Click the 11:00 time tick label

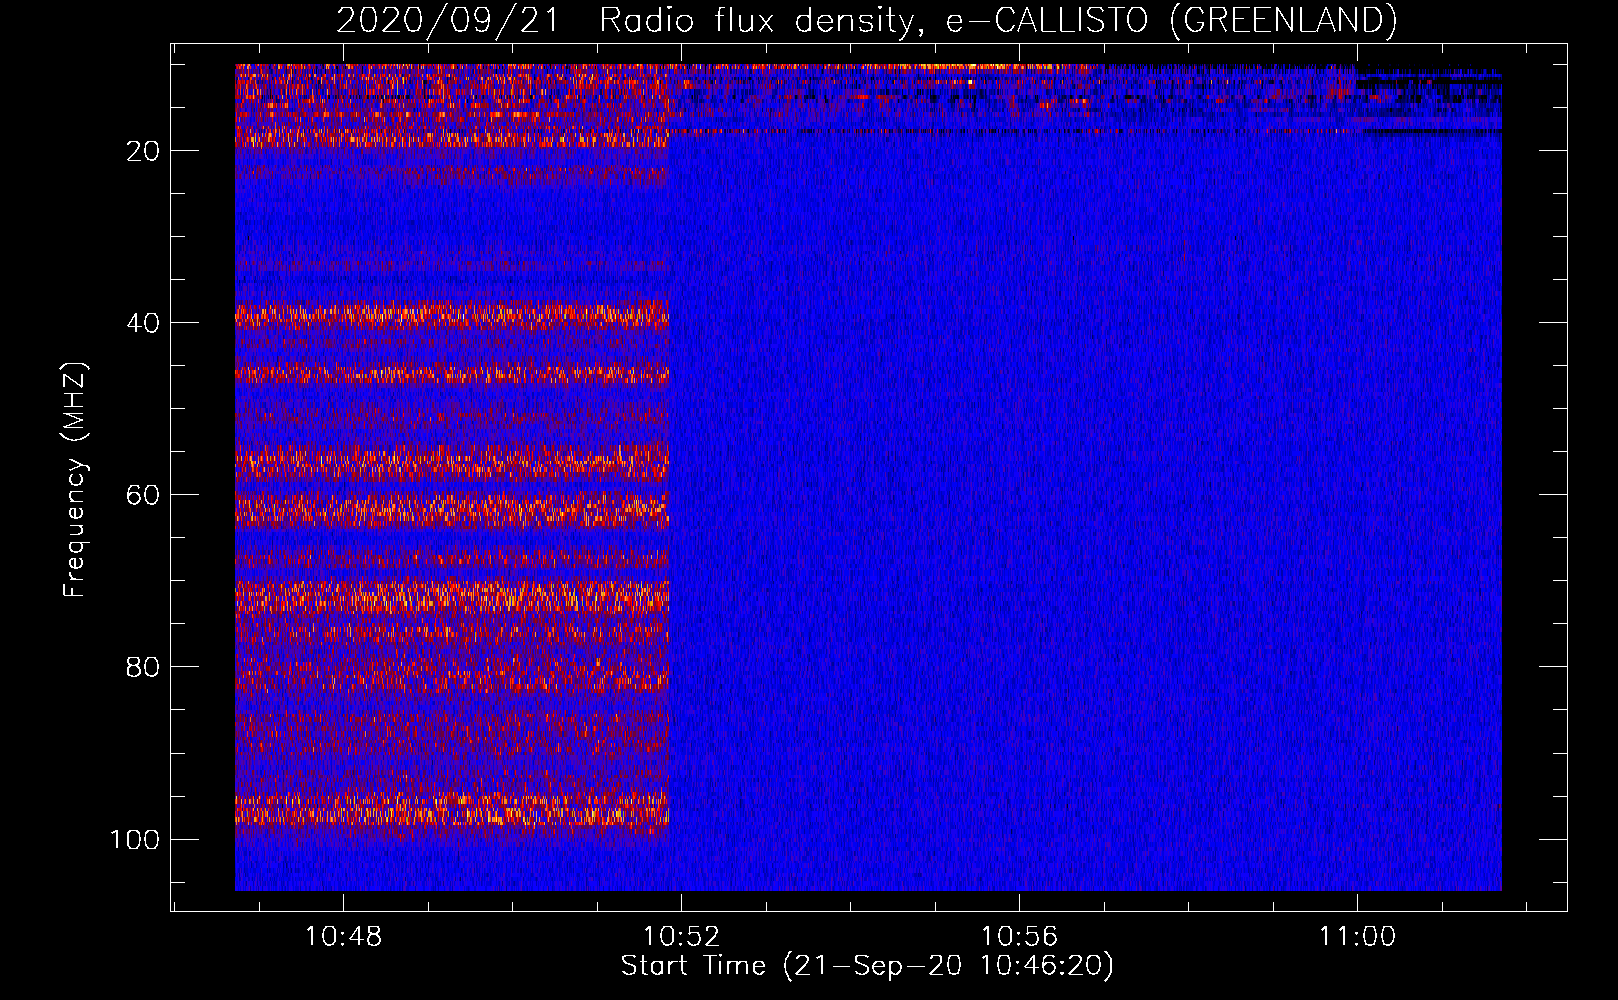(x=1357, y=936)
